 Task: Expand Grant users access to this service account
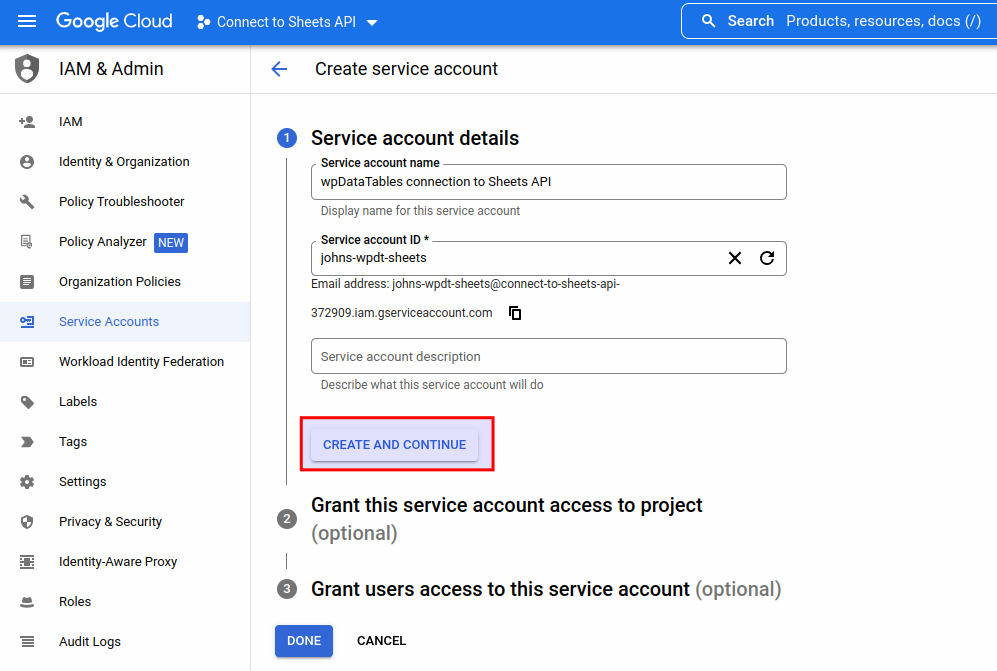[546, 590]
